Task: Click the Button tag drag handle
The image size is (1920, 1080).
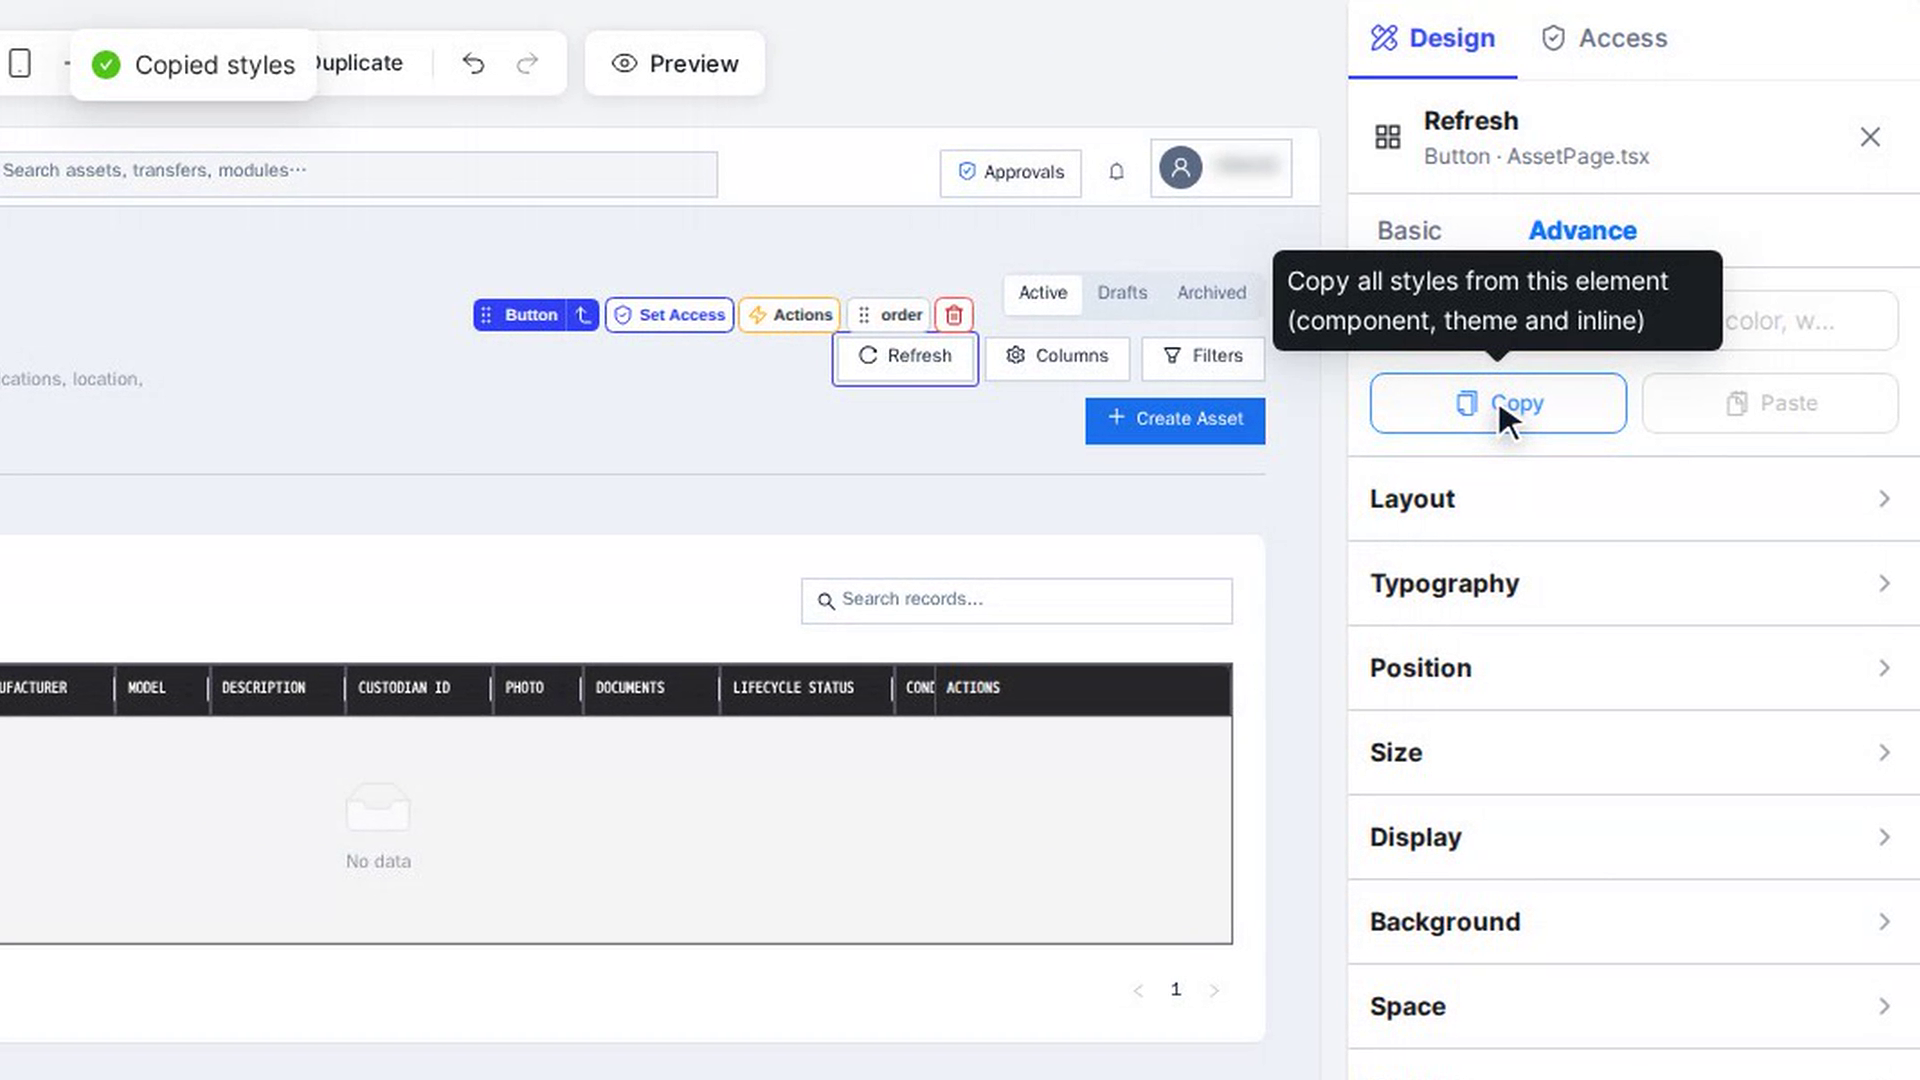Action: pyautogui.click(x=486, y=315)
